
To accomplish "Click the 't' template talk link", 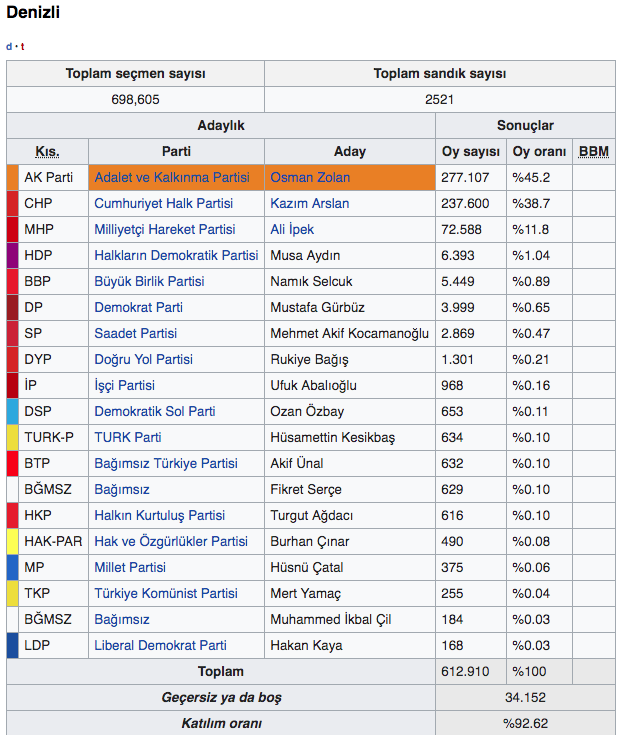I will pyautogui.click(x=22, y=47).
